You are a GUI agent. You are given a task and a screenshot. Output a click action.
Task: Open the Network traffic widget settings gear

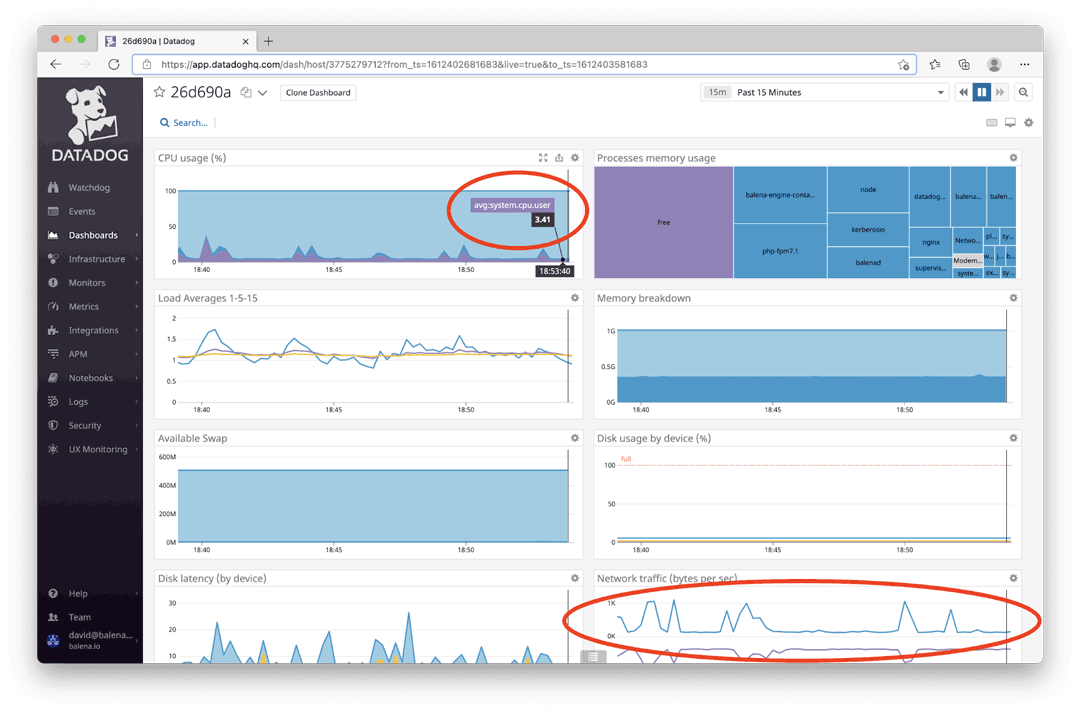coord(1013,578)
